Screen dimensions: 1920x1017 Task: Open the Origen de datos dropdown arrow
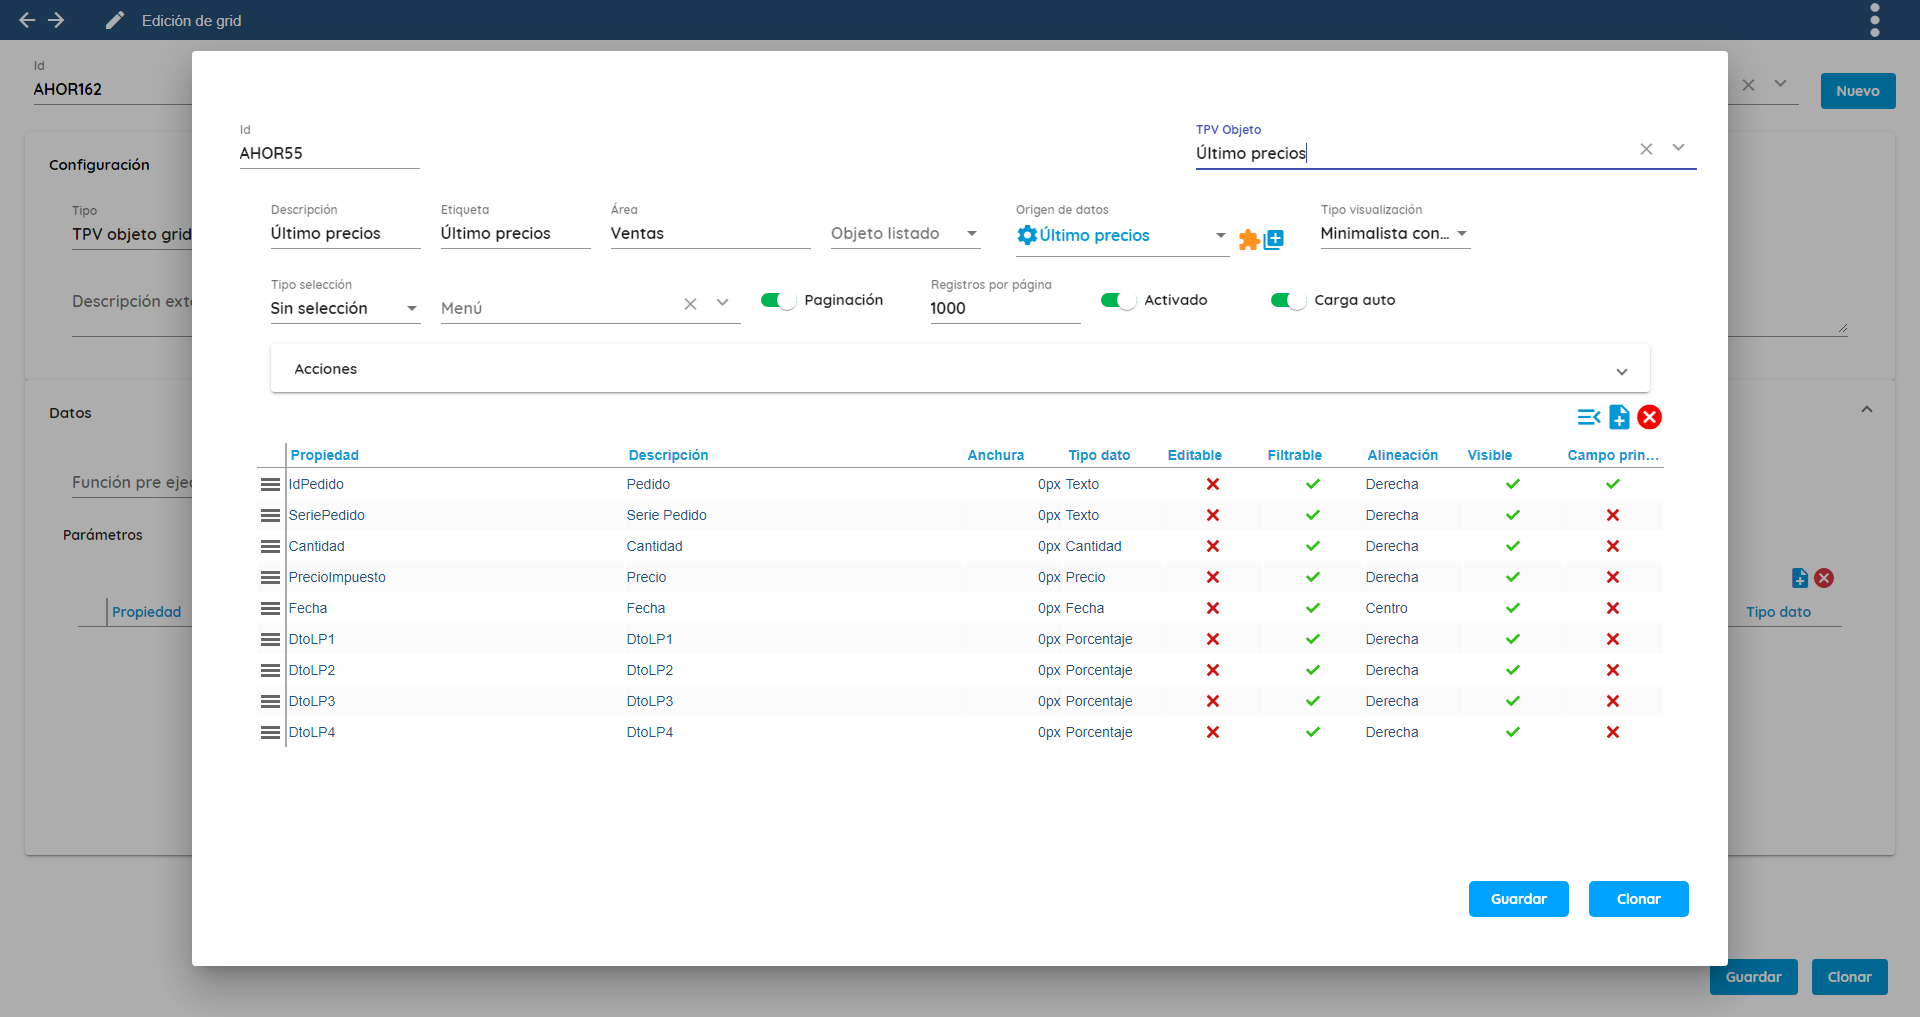tap(1220, 235)
